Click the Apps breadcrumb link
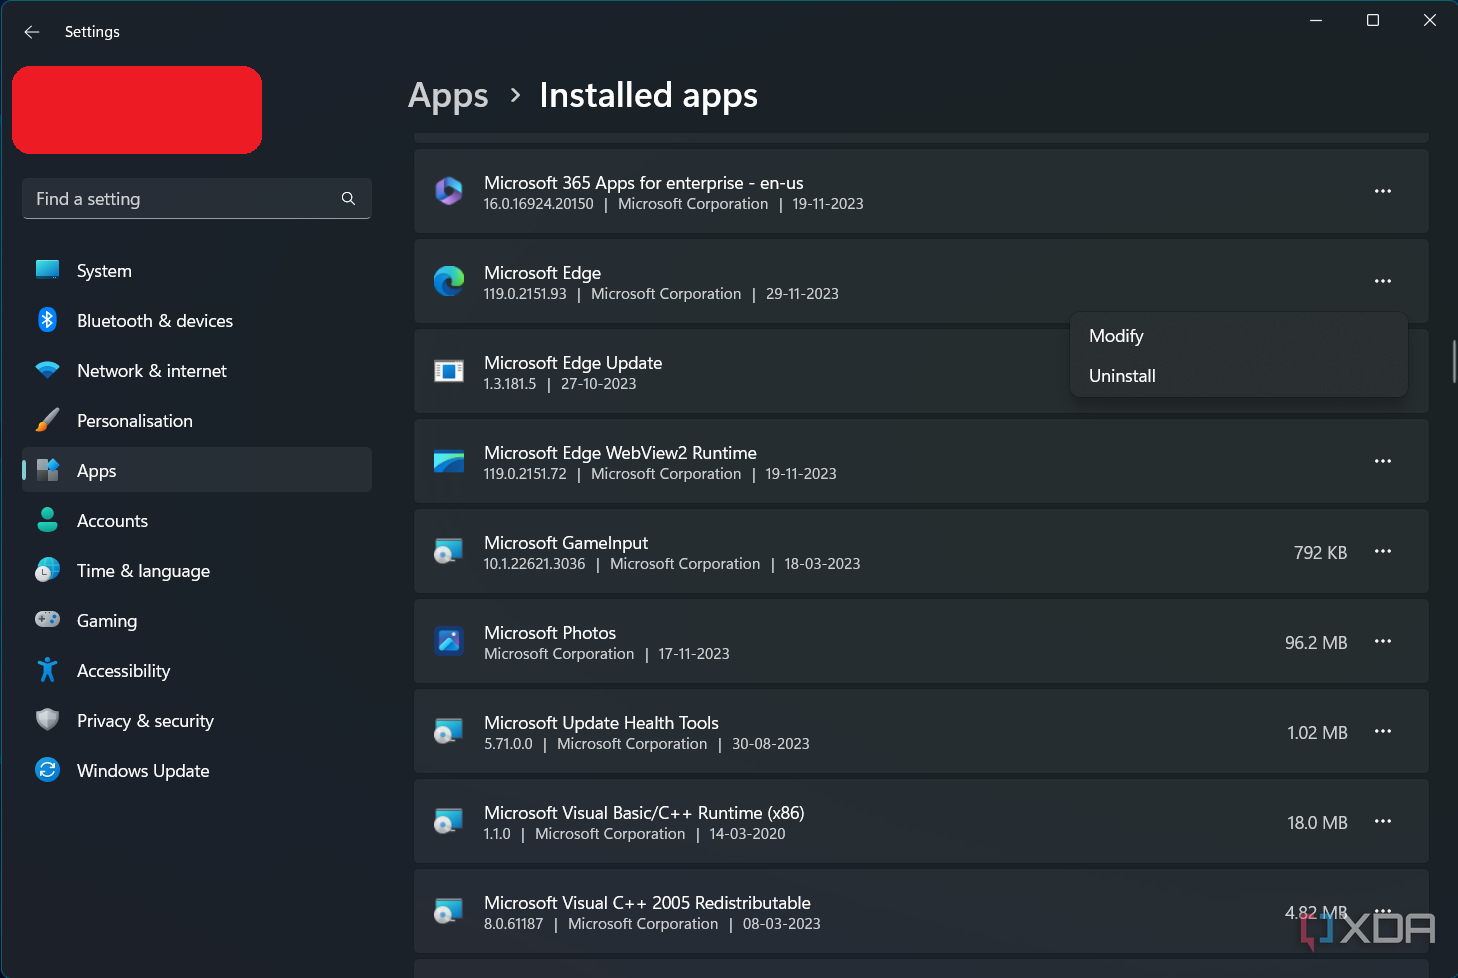The height and width of the screenshot is (978, 1458). click(448, 96)
